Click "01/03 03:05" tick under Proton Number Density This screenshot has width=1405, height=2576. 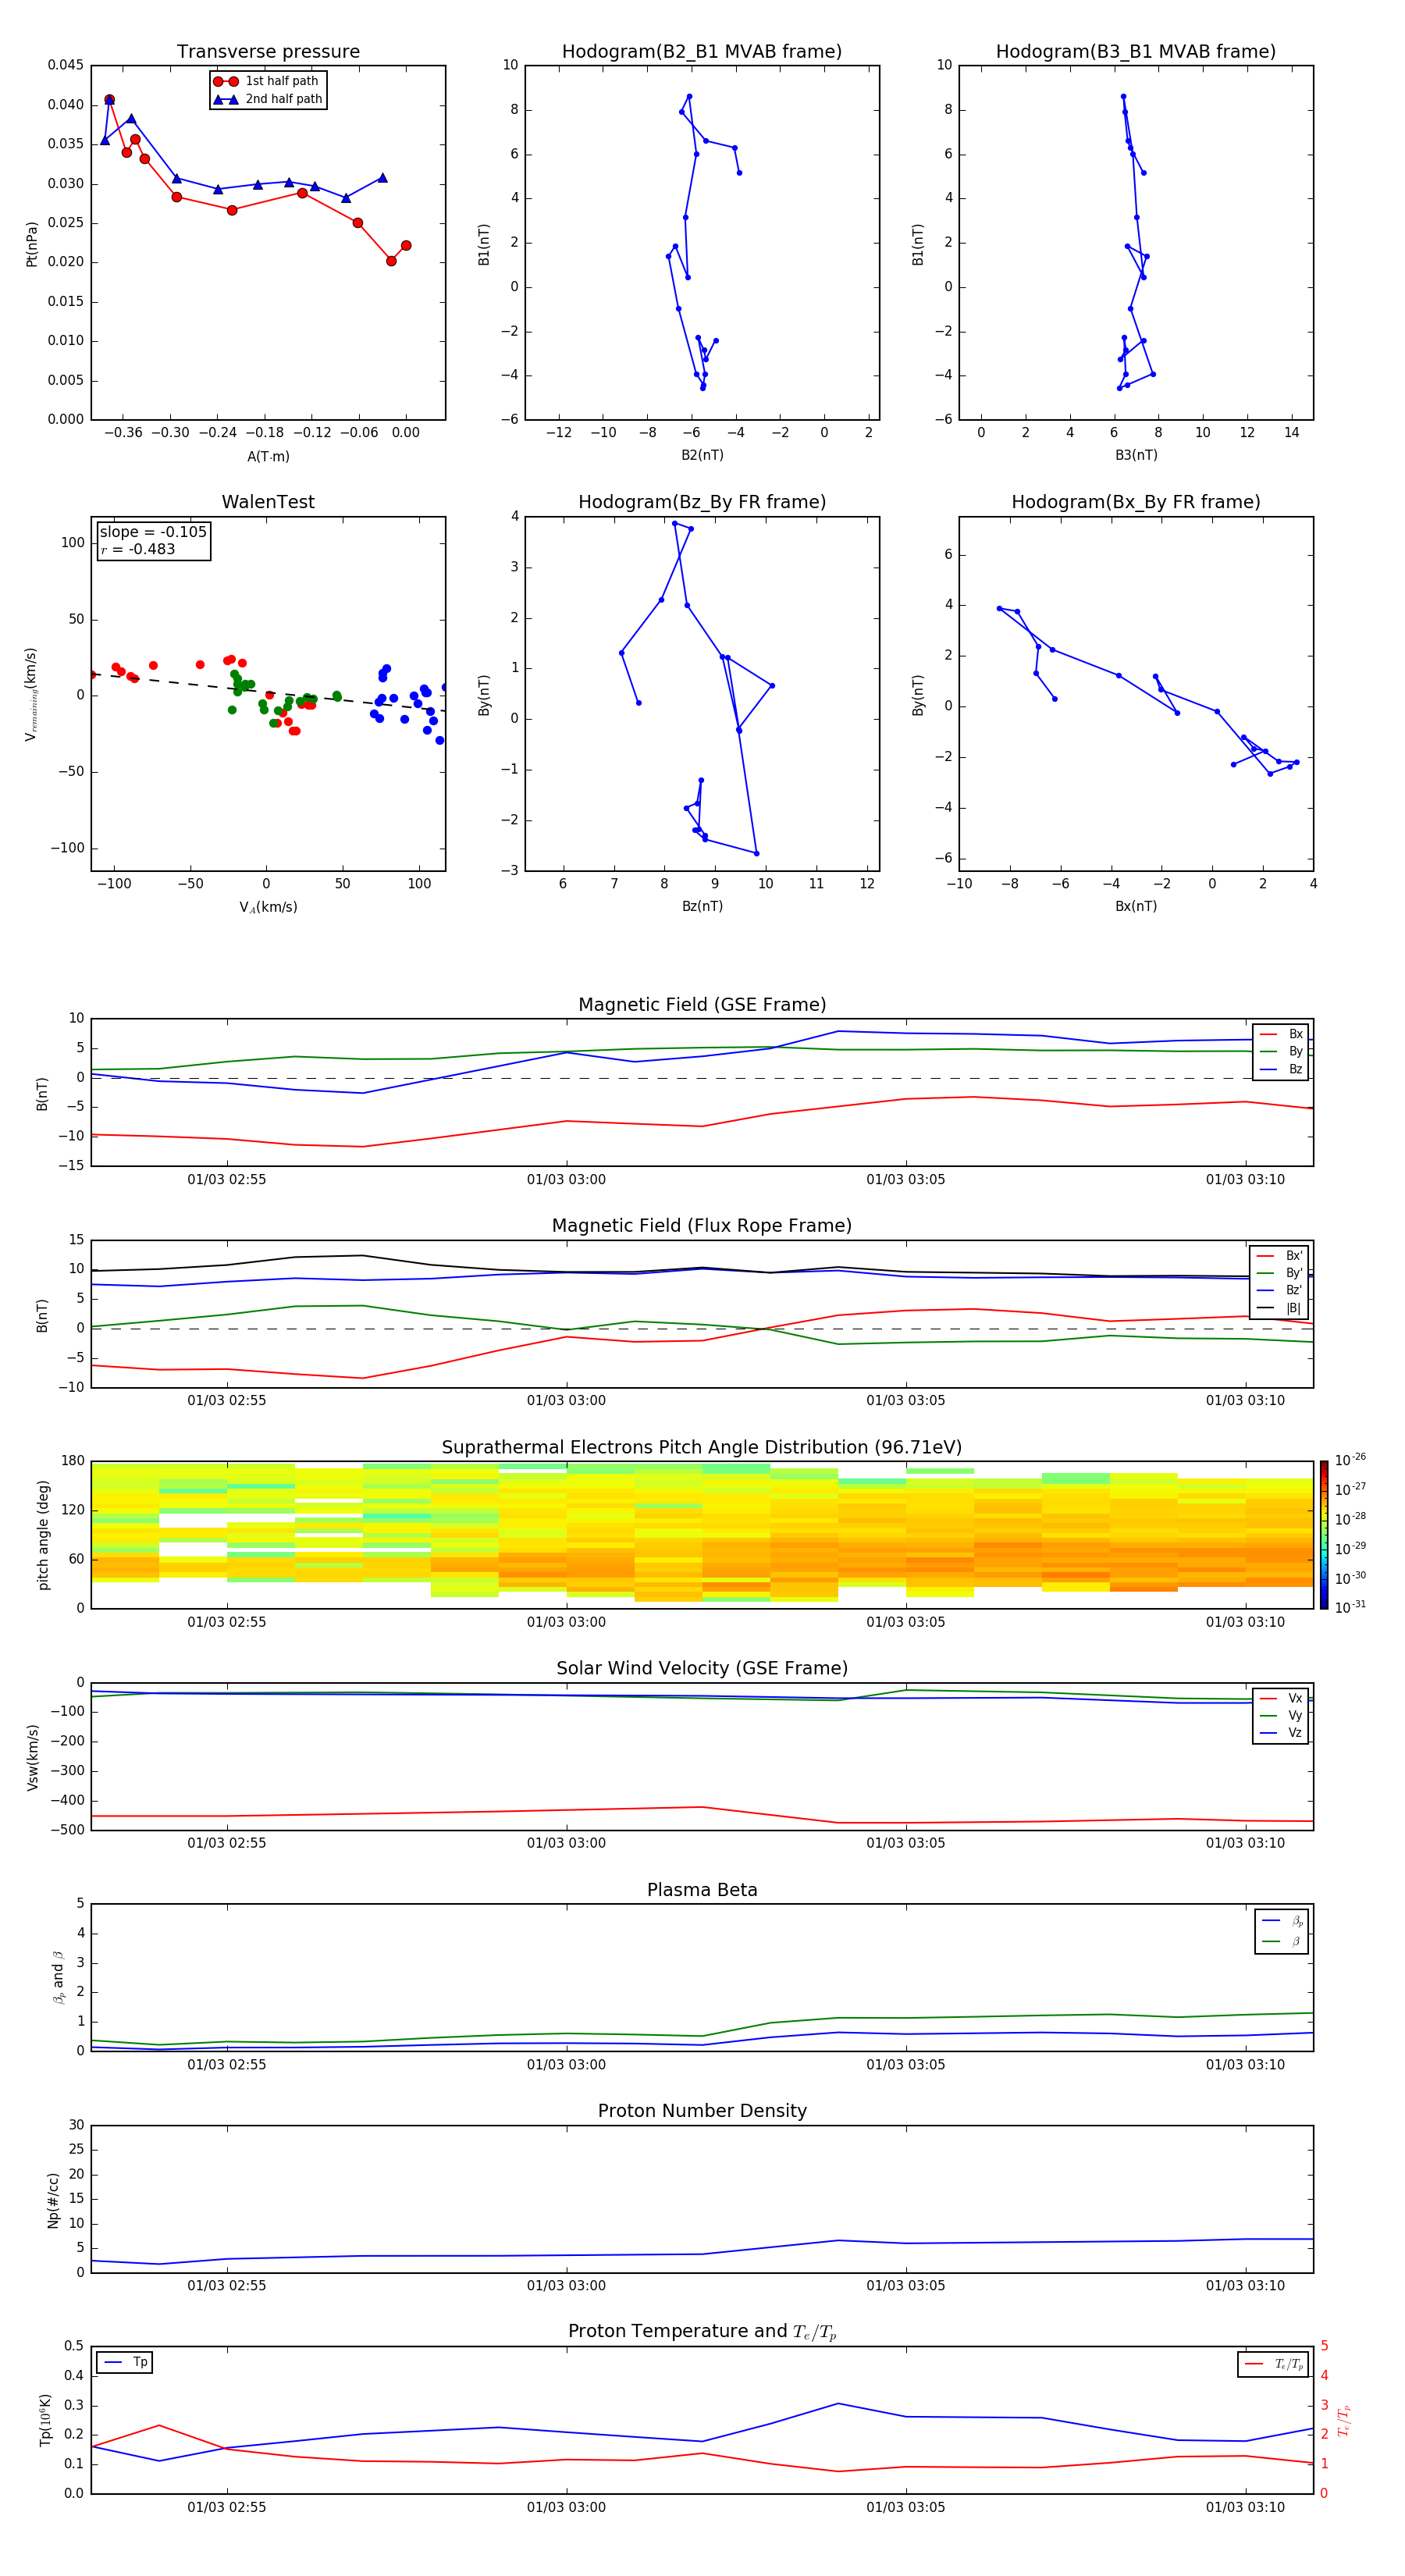pos(905,2285)
